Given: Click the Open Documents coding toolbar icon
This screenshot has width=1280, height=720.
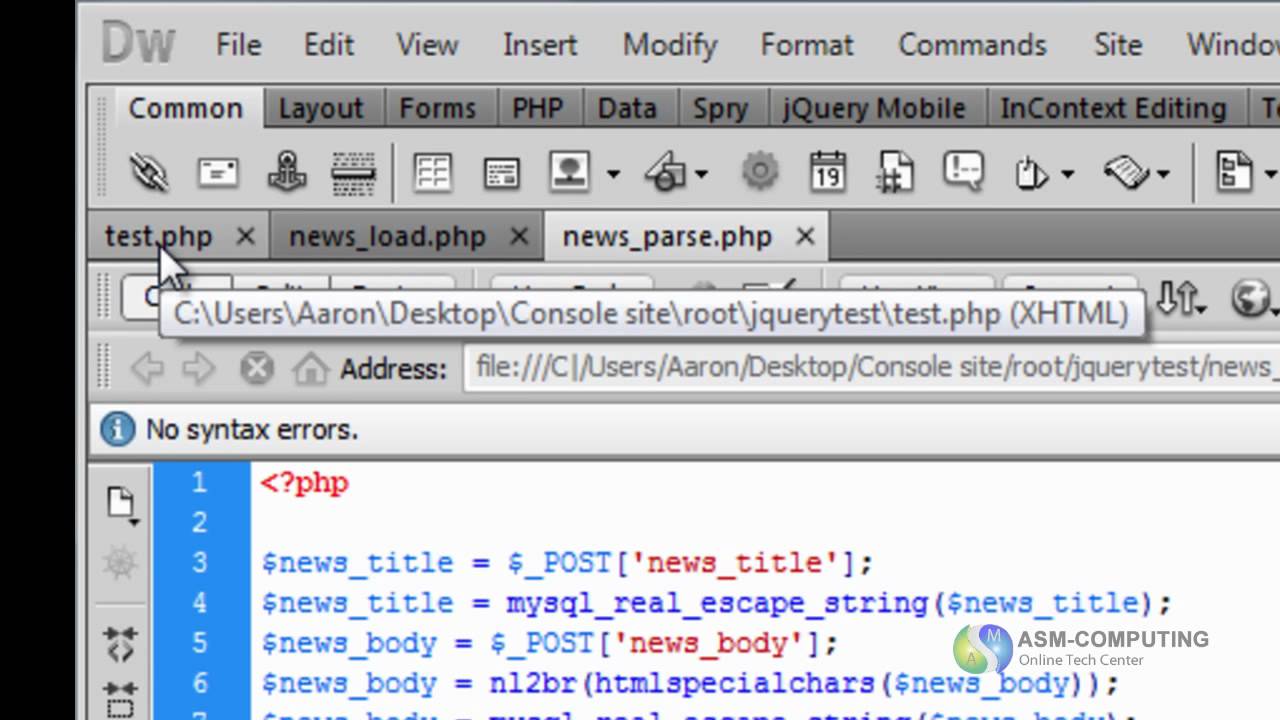Looking at the screenshot, I should pos(122,505).
